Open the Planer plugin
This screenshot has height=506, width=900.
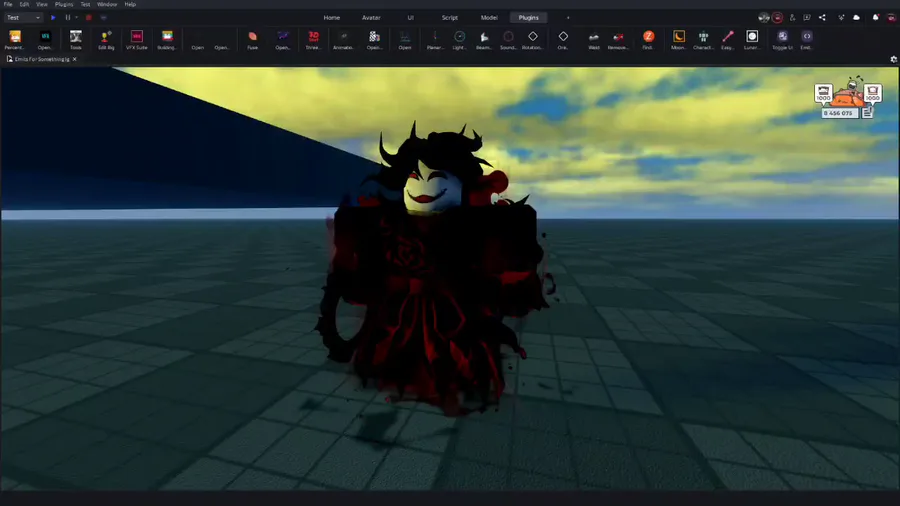click(435, 39)
